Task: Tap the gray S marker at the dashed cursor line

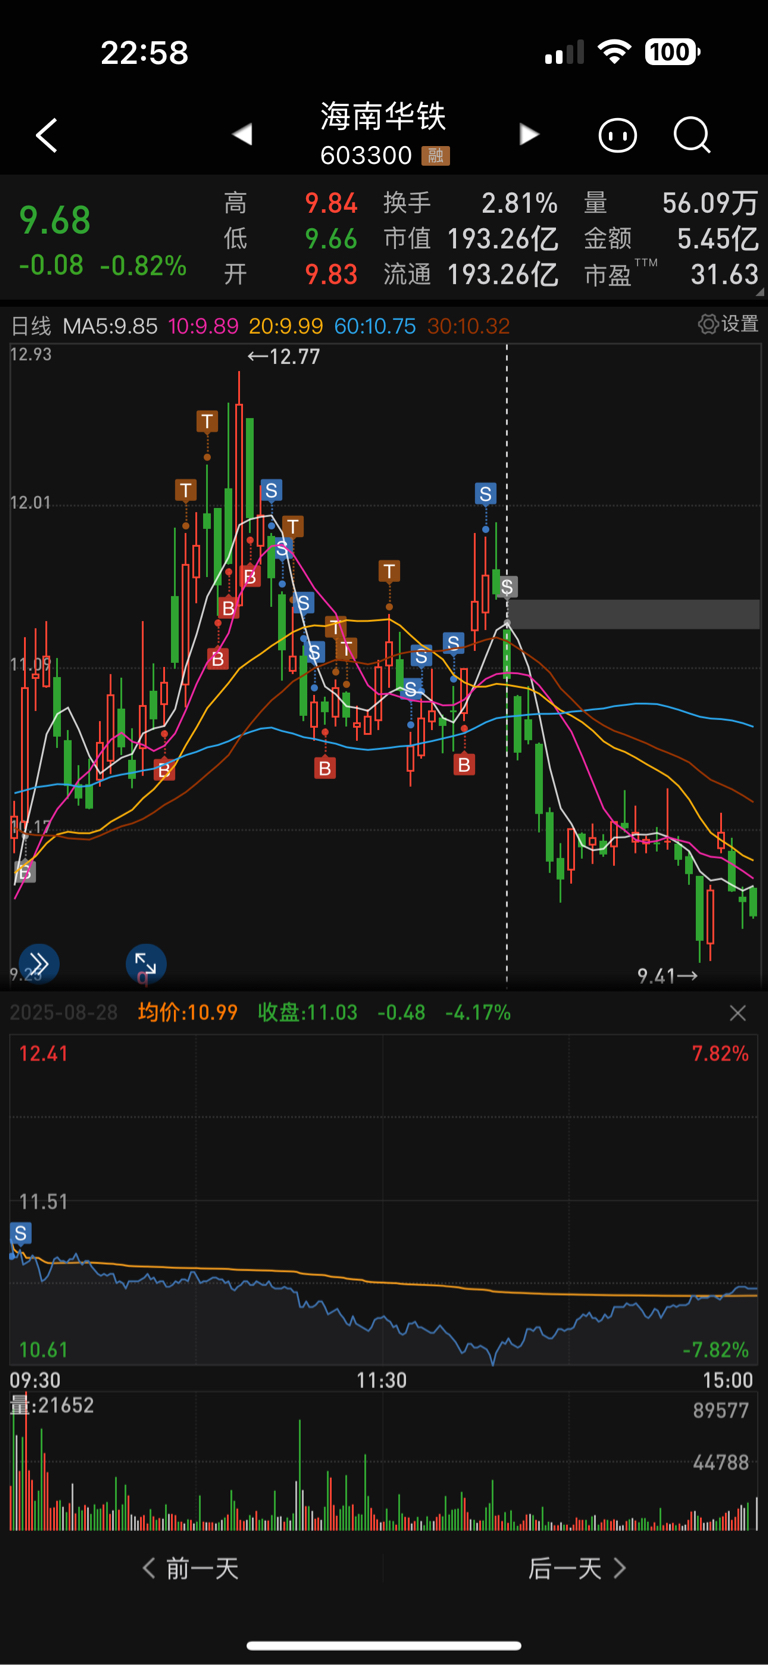Action: pyautogui.click(x=507, y=587)
